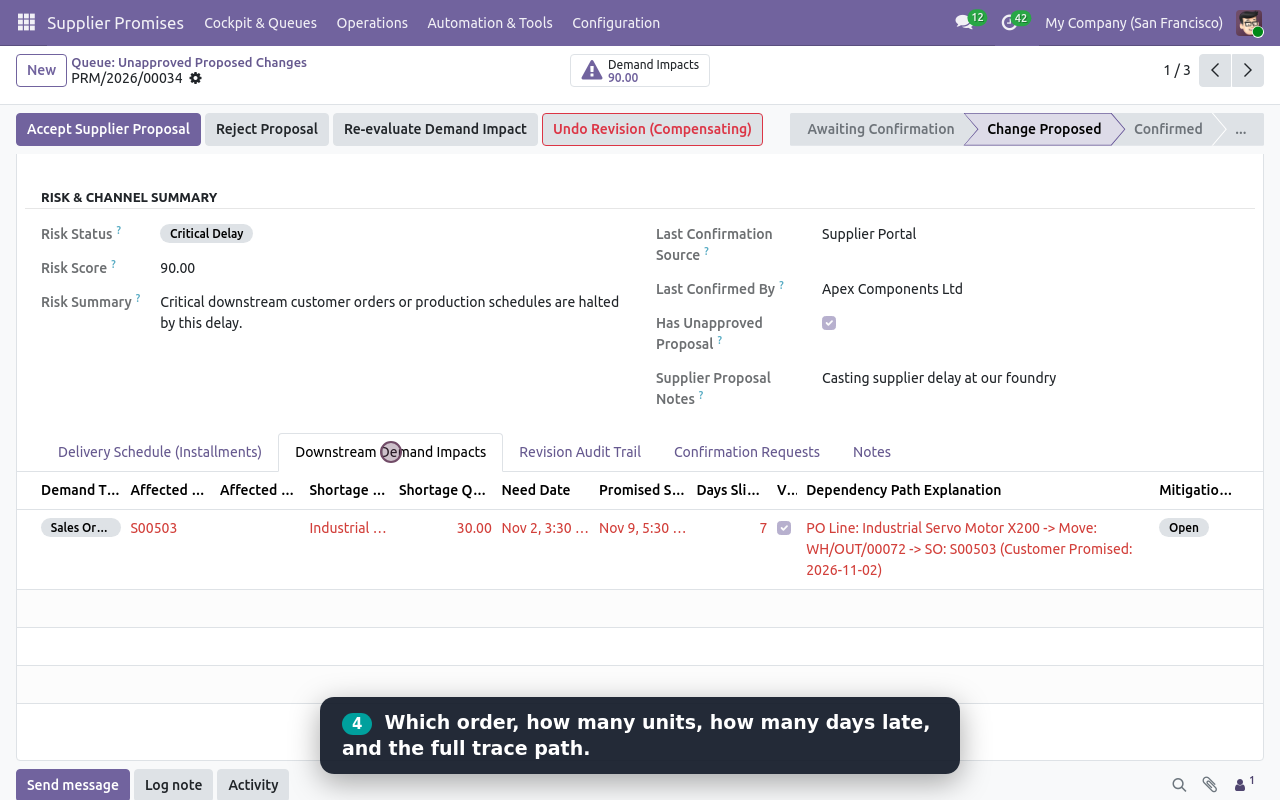Expand the Automation & Tools menu

(x=490, y=22)
